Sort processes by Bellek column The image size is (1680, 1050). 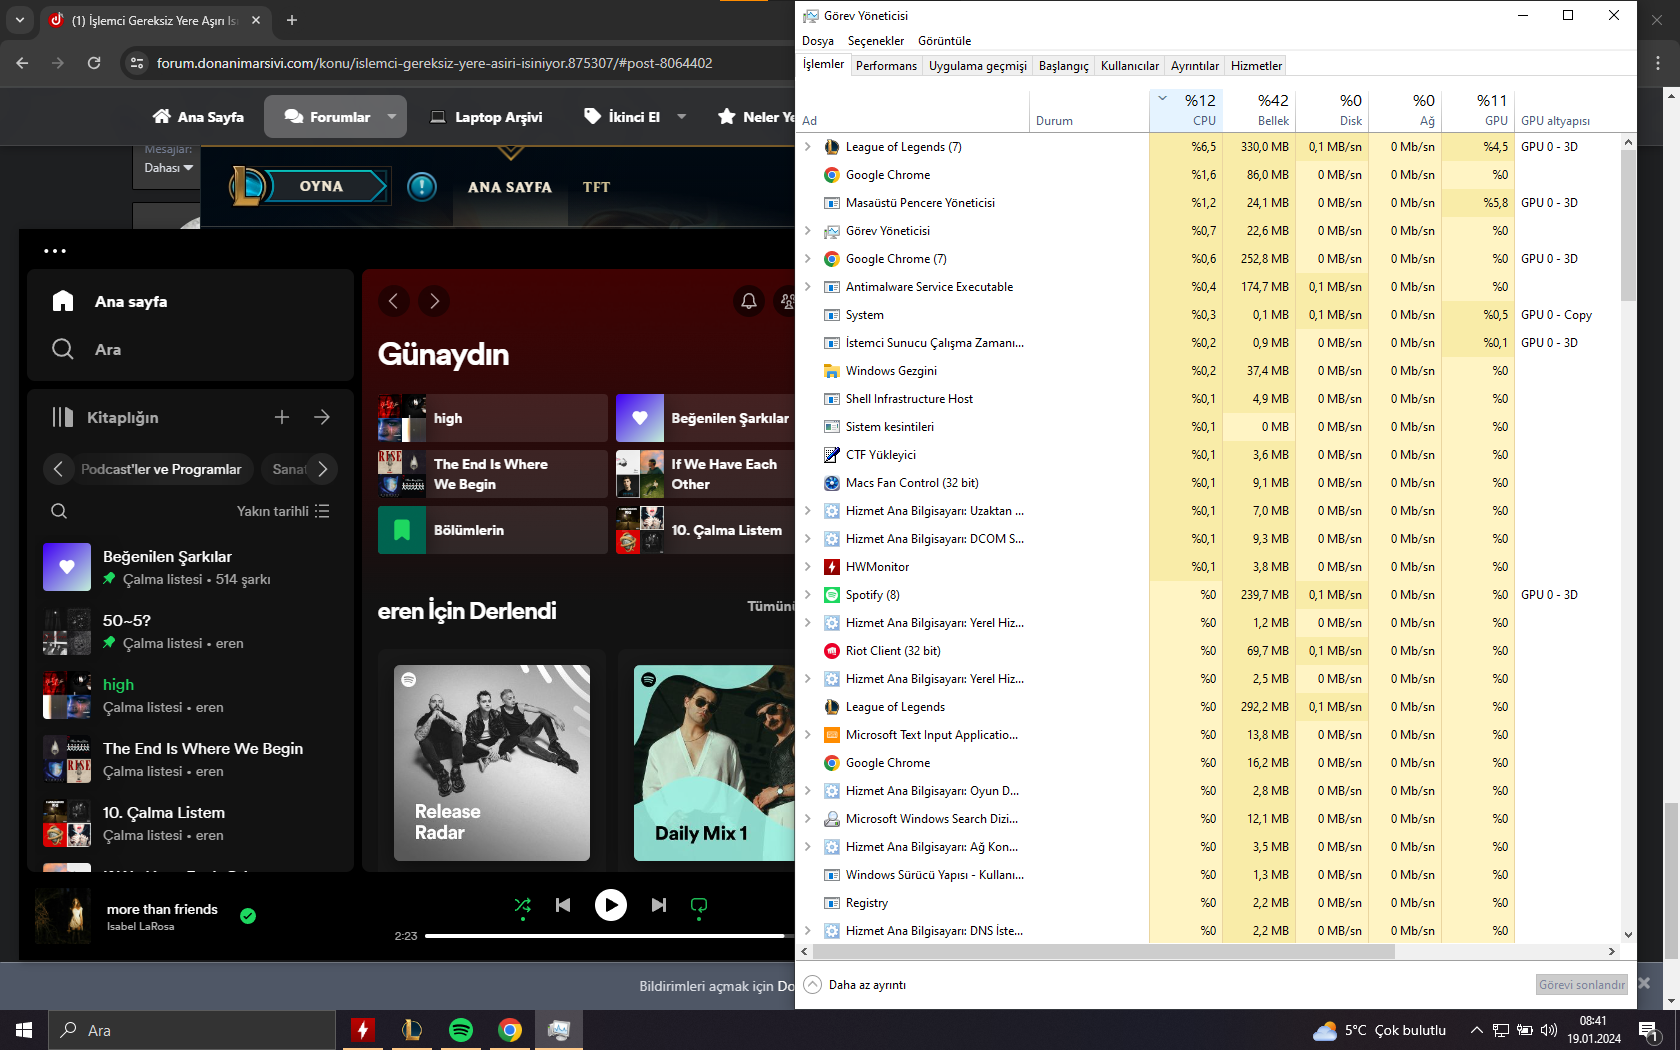tap(1259, 110)
